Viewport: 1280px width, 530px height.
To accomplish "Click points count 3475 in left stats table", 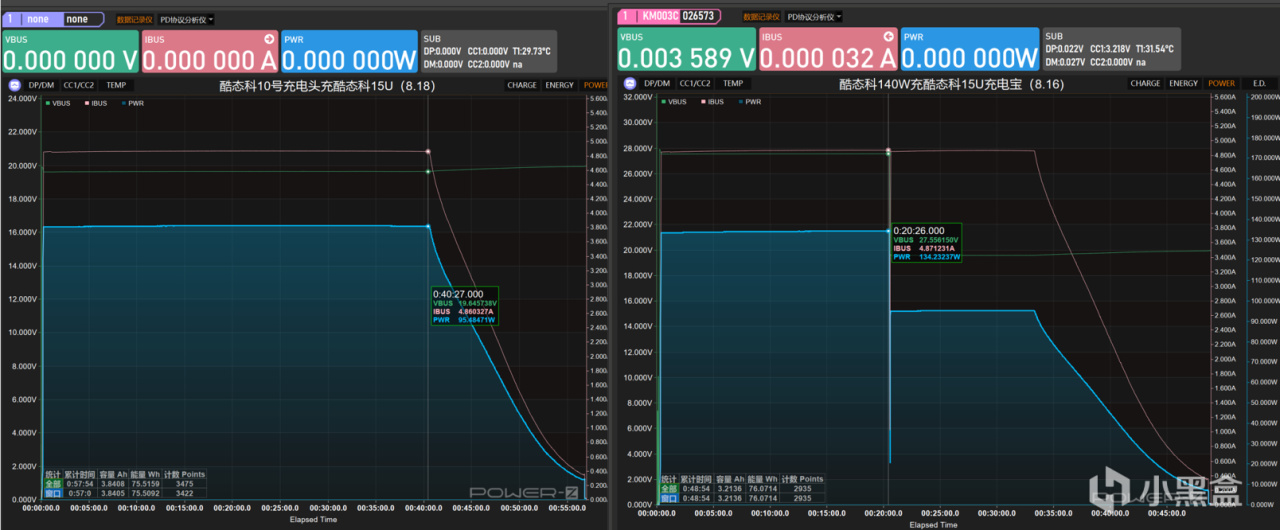I will (x=183, y=484).
